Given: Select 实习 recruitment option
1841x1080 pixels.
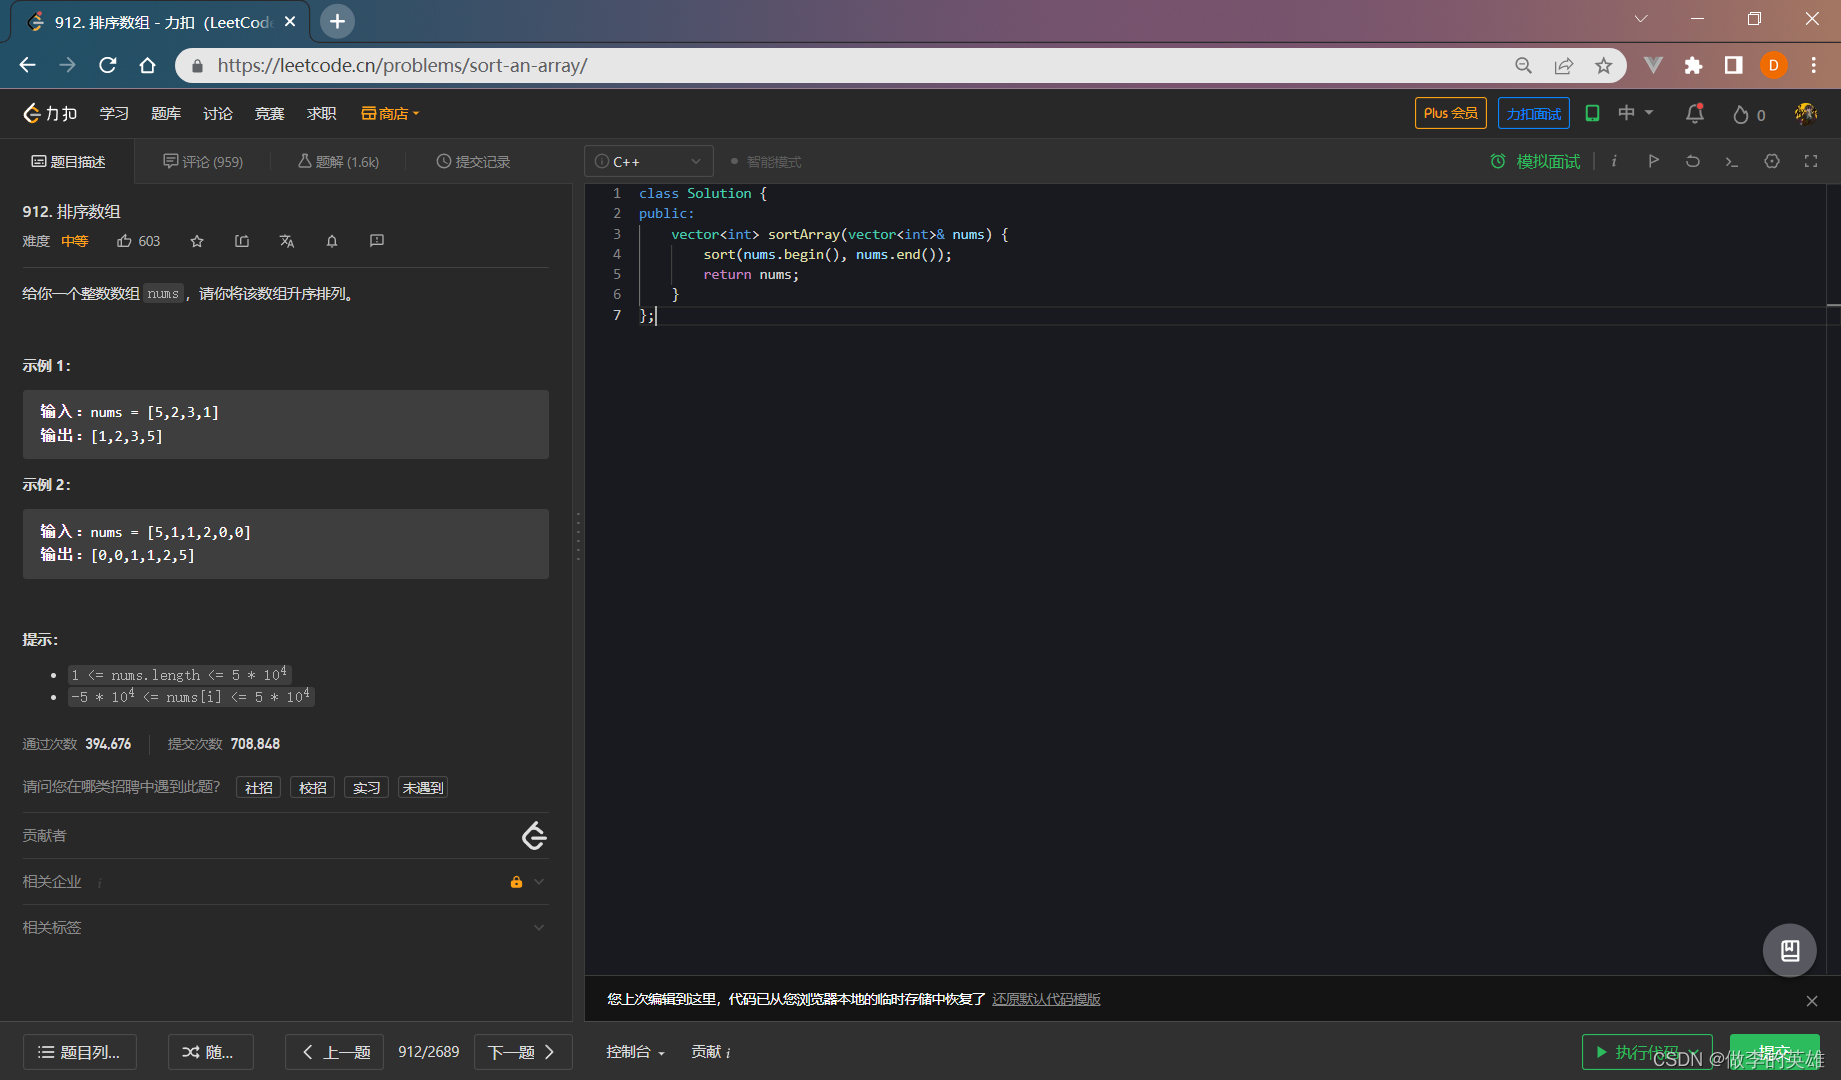Looking at the screenshot, I should pyautogui.click(x=367, y=787).
